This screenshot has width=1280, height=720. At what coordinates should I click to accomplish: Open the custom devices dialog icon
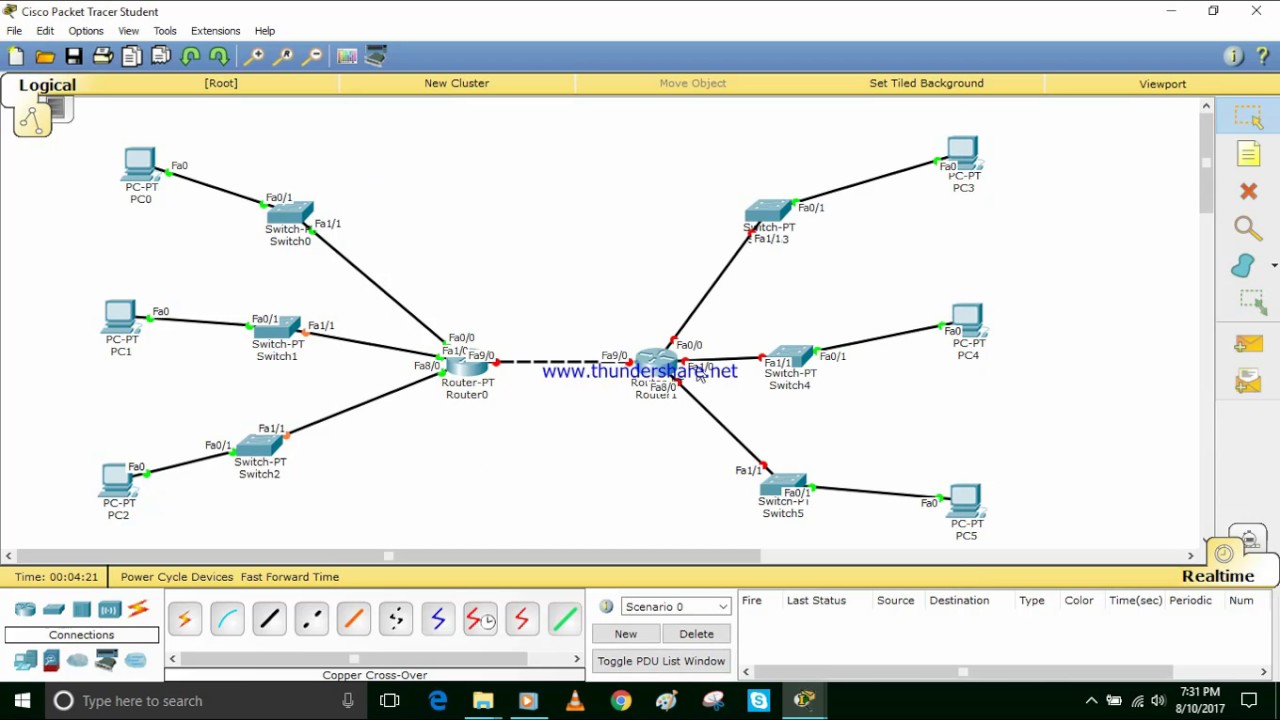point(376,57)
